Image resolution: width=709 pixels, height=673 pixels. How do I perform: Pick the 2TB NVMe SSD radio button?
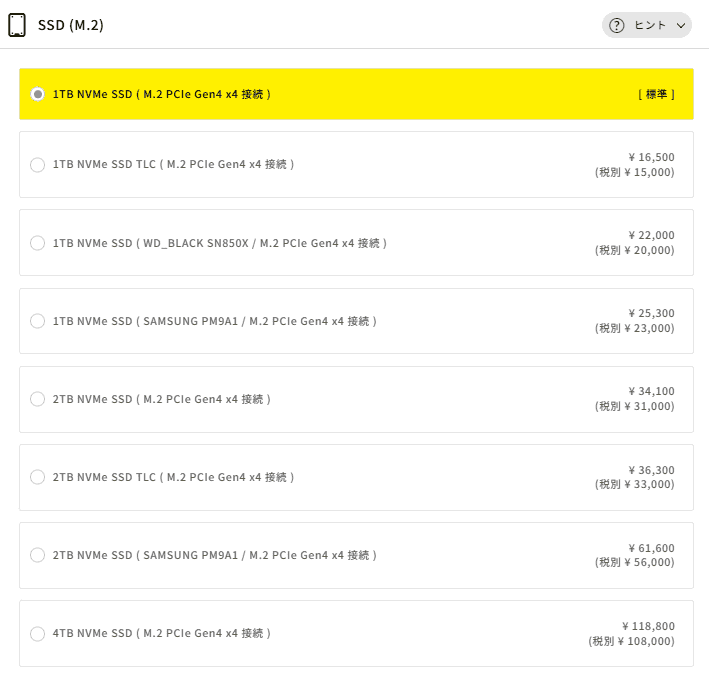pos(38,399)
